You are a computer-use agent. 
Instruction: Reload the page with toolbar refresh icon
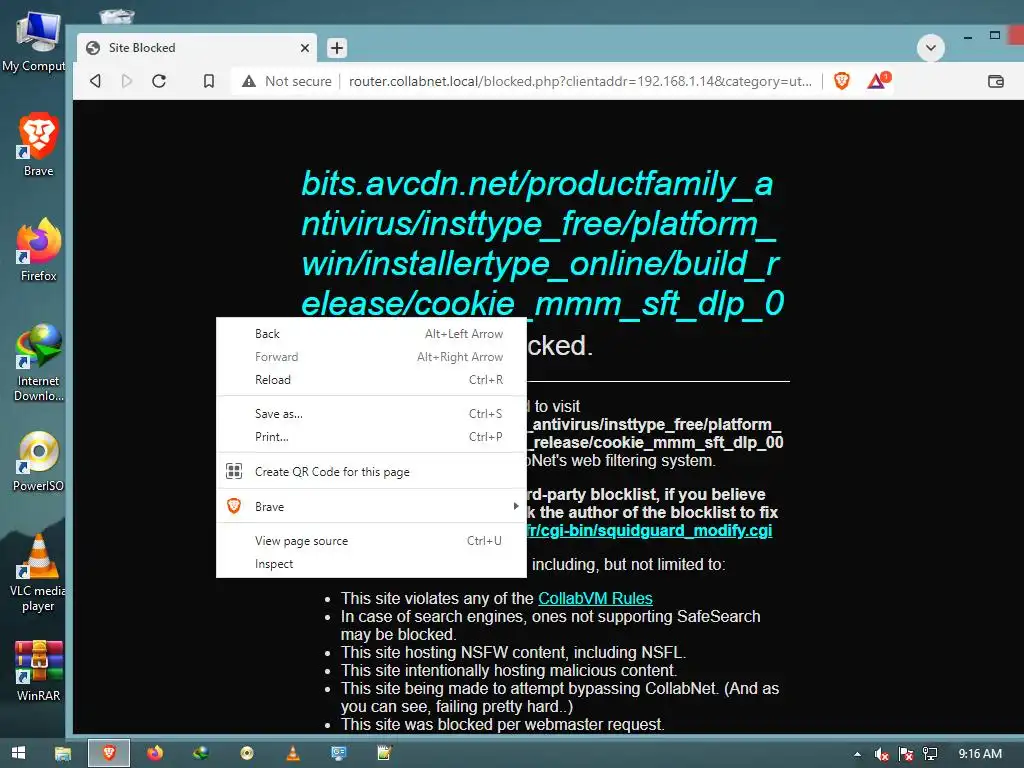[x=159, y=81]
